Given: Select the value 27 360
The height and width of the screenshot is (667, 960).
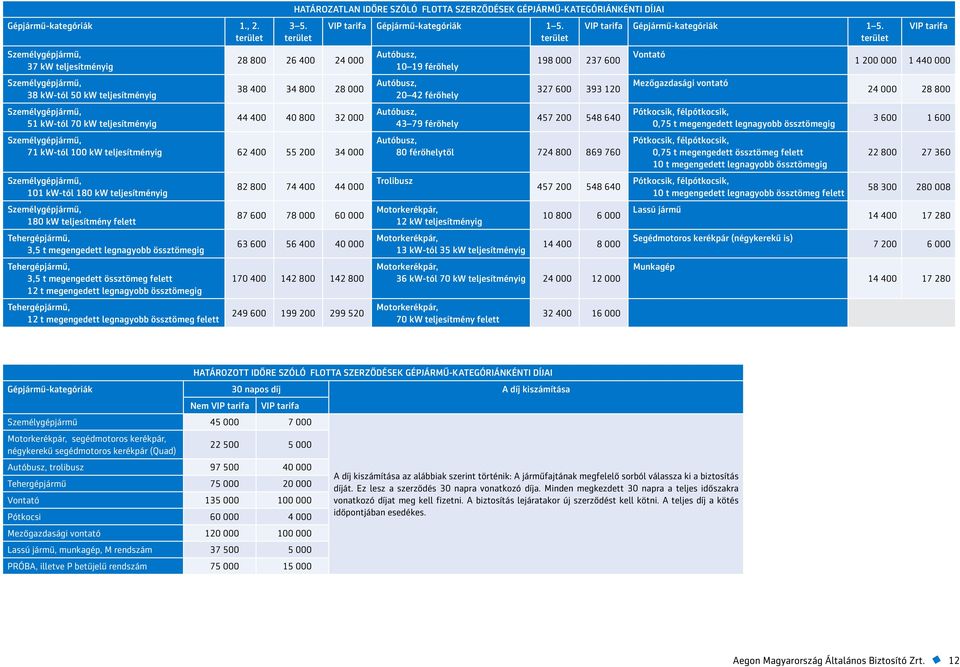Looking at the screenshot, I should 936,153.
